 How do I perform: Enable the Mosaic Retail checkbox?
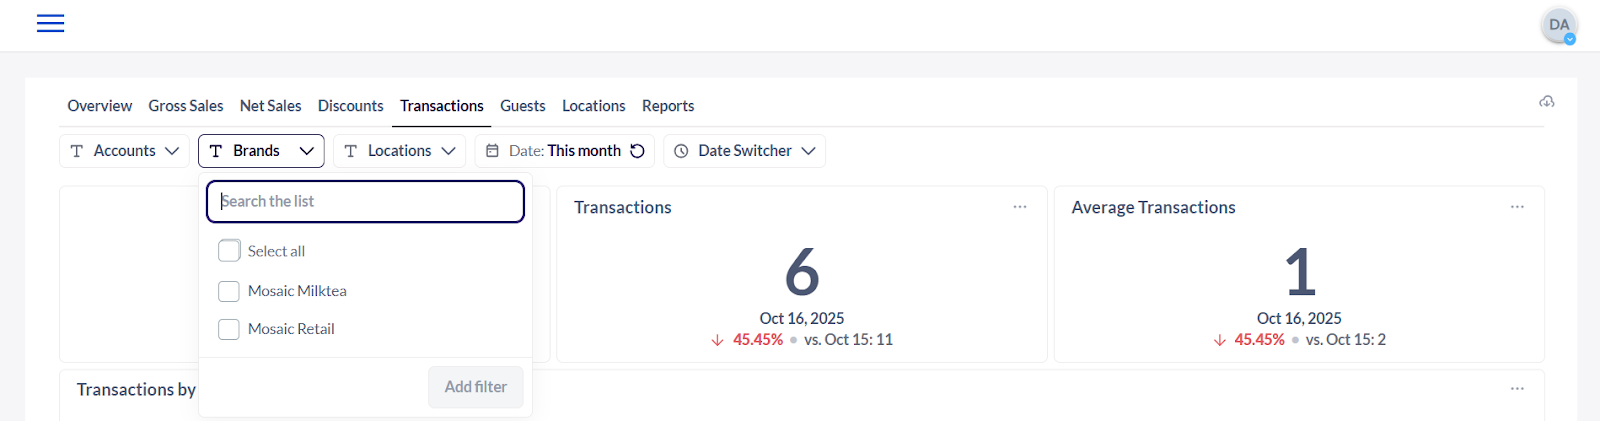click(x=229, y=329)
